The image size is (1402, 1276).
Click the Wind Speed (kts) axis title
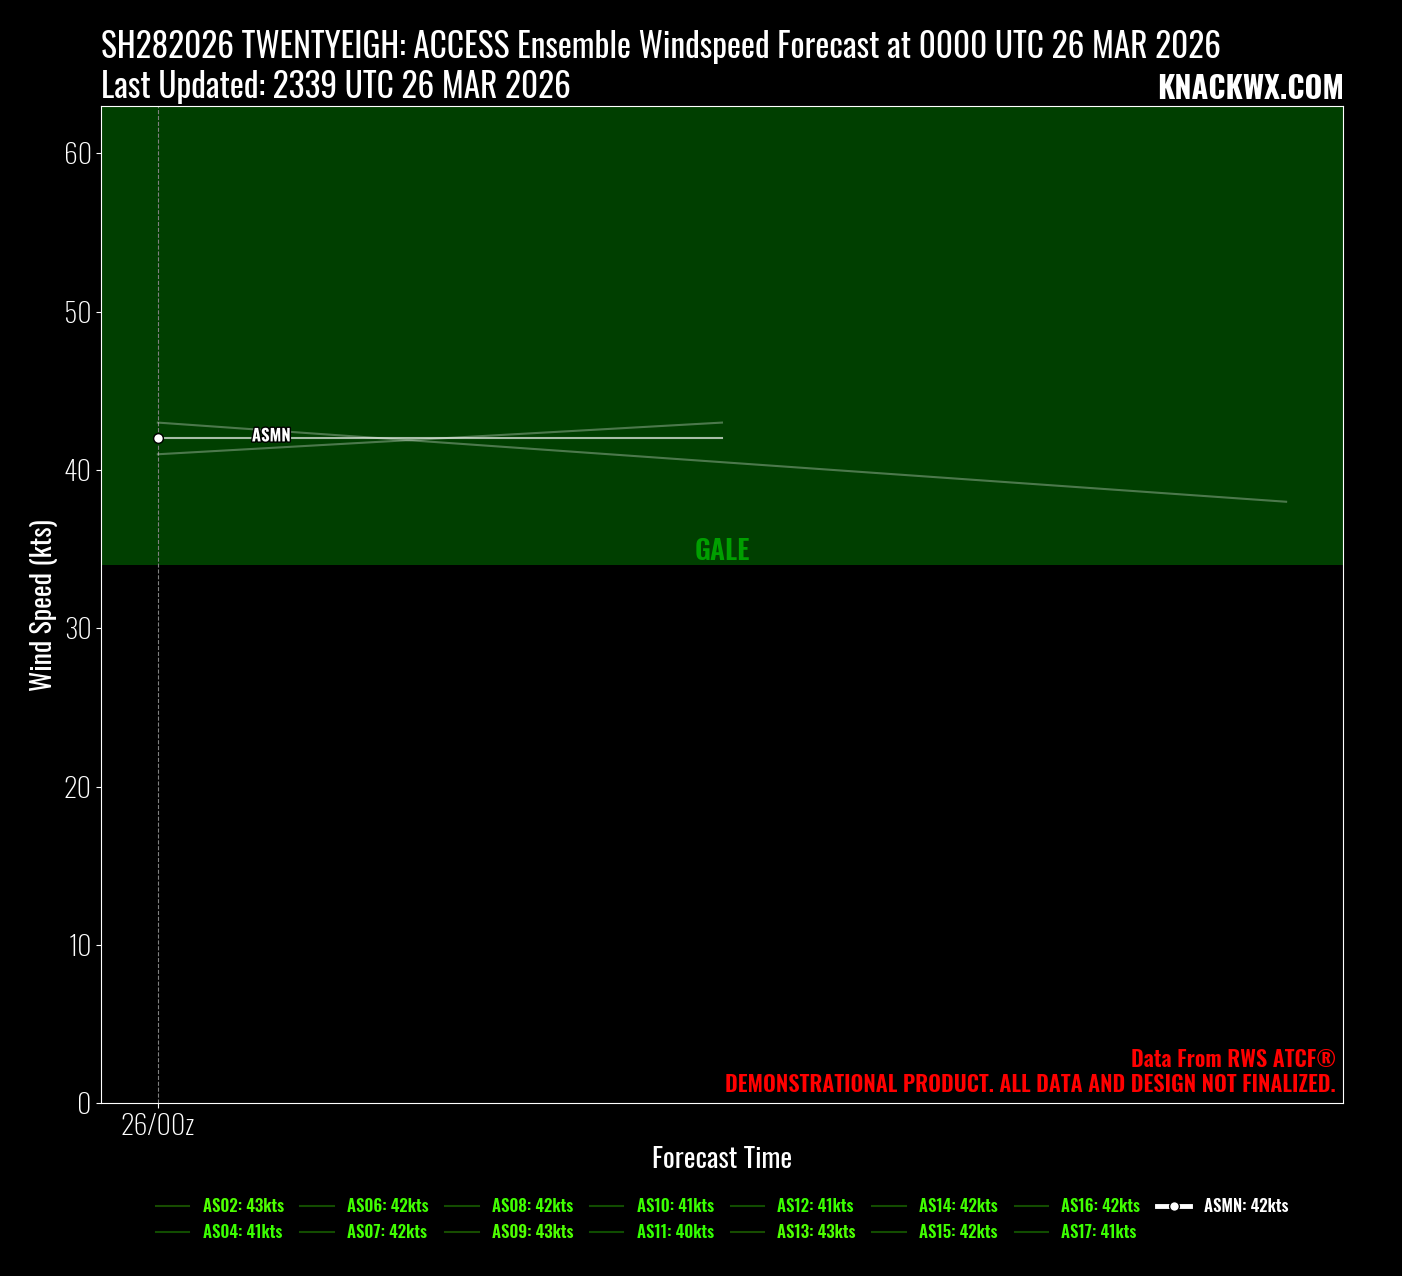40,605
